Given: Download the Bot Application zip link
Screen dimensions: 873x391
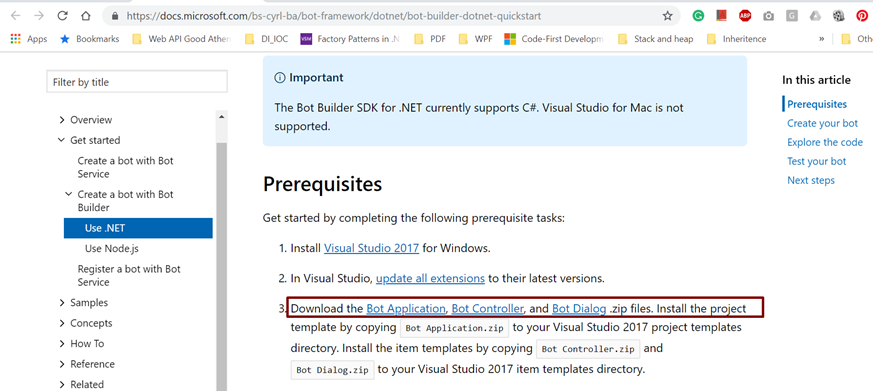Looking at the screenshot, I should (x=406, y=308).
